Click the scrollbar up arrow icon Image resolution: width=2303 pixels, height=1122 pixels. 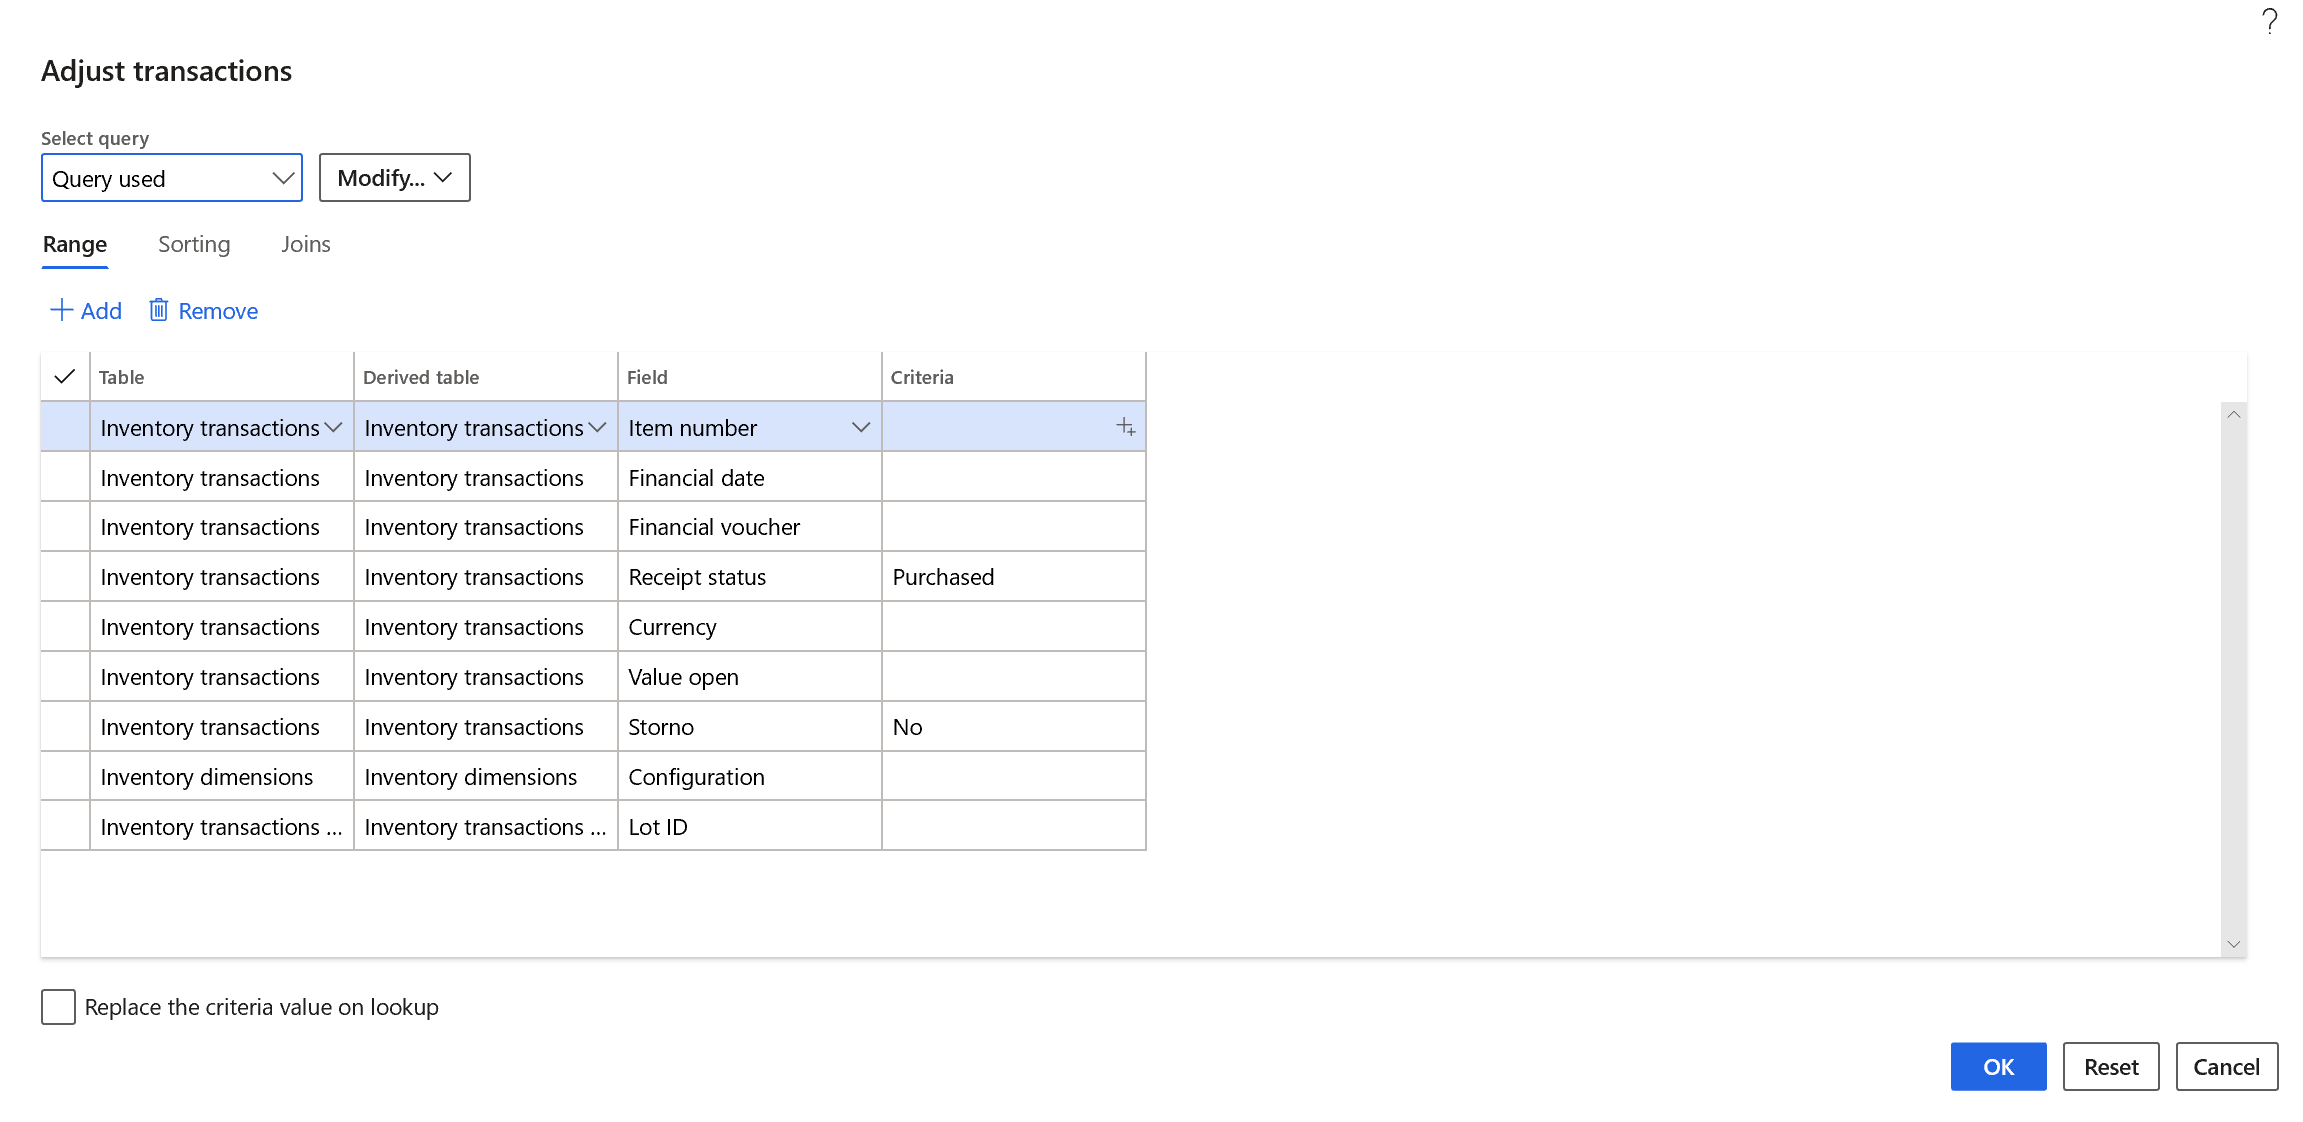click(x=2233, y=412)
